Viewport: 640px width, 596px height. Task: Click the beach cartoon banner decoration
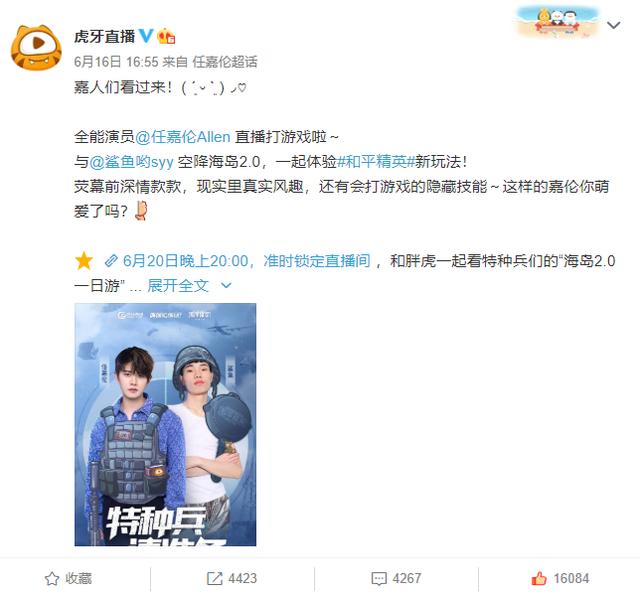tap(557, 22)
